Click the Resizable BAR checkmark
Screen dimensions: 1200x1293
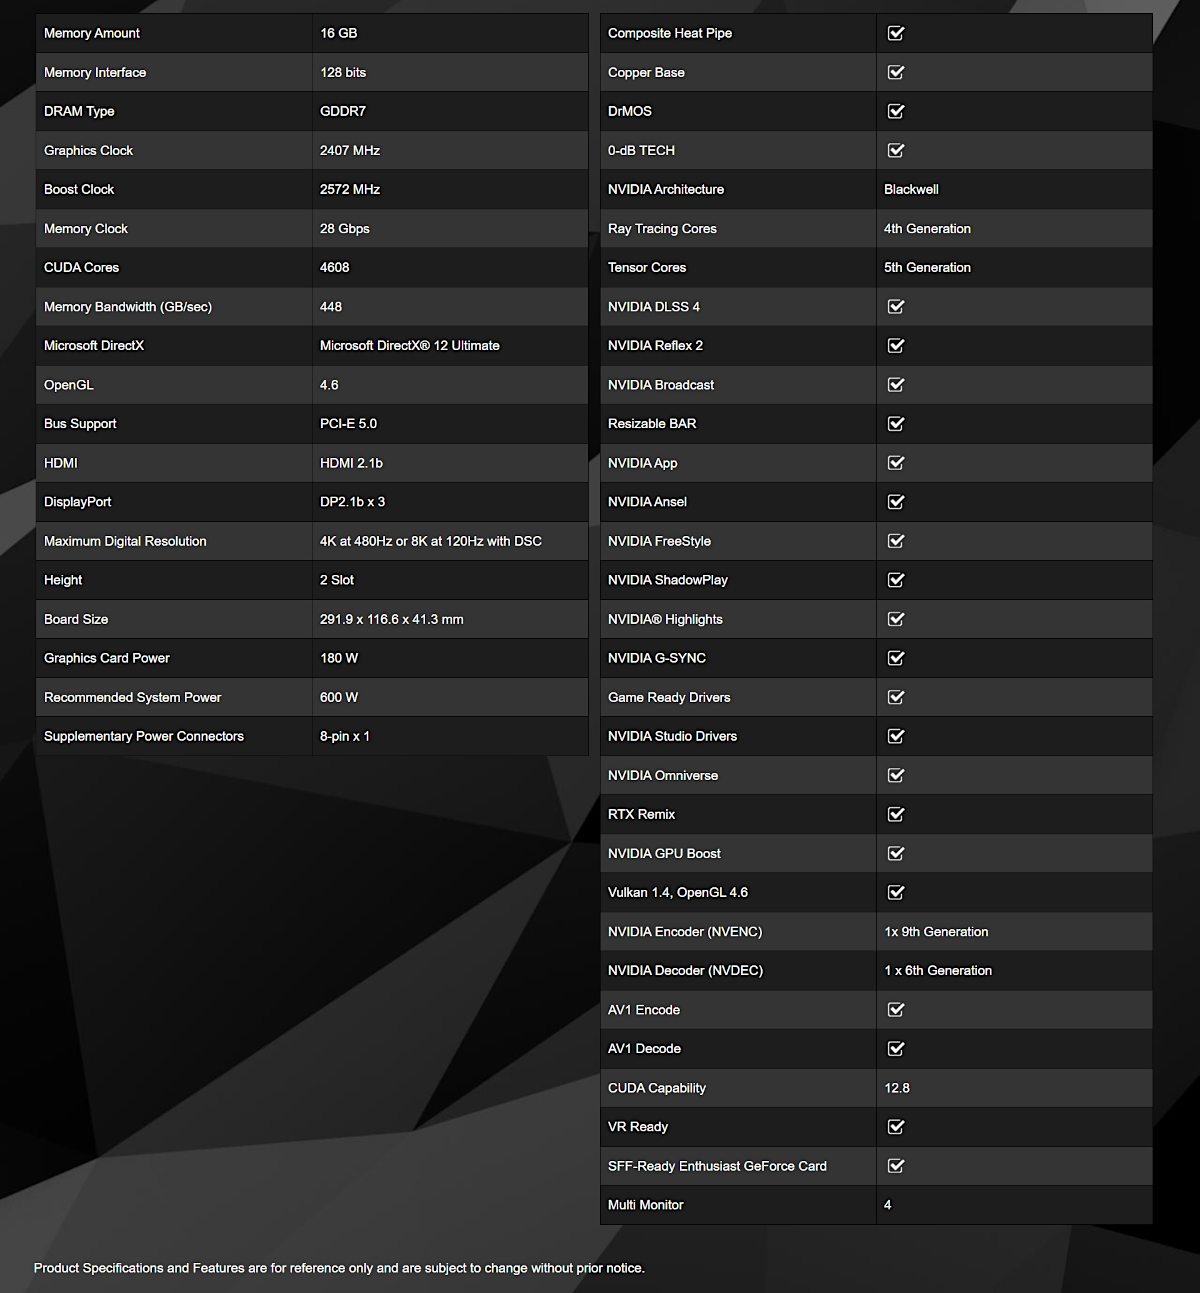pyautogui.click(x=896, y=424)
